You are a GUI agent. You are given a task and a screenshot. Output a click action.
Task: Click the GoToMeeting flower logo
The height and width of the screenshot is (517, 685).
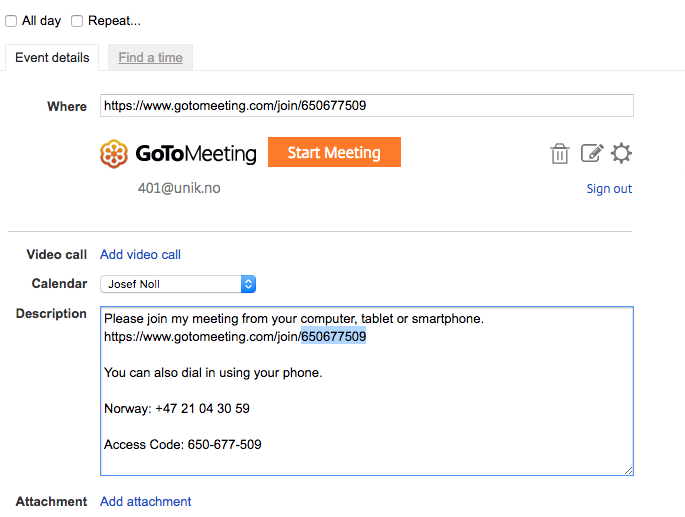[114, 153]
